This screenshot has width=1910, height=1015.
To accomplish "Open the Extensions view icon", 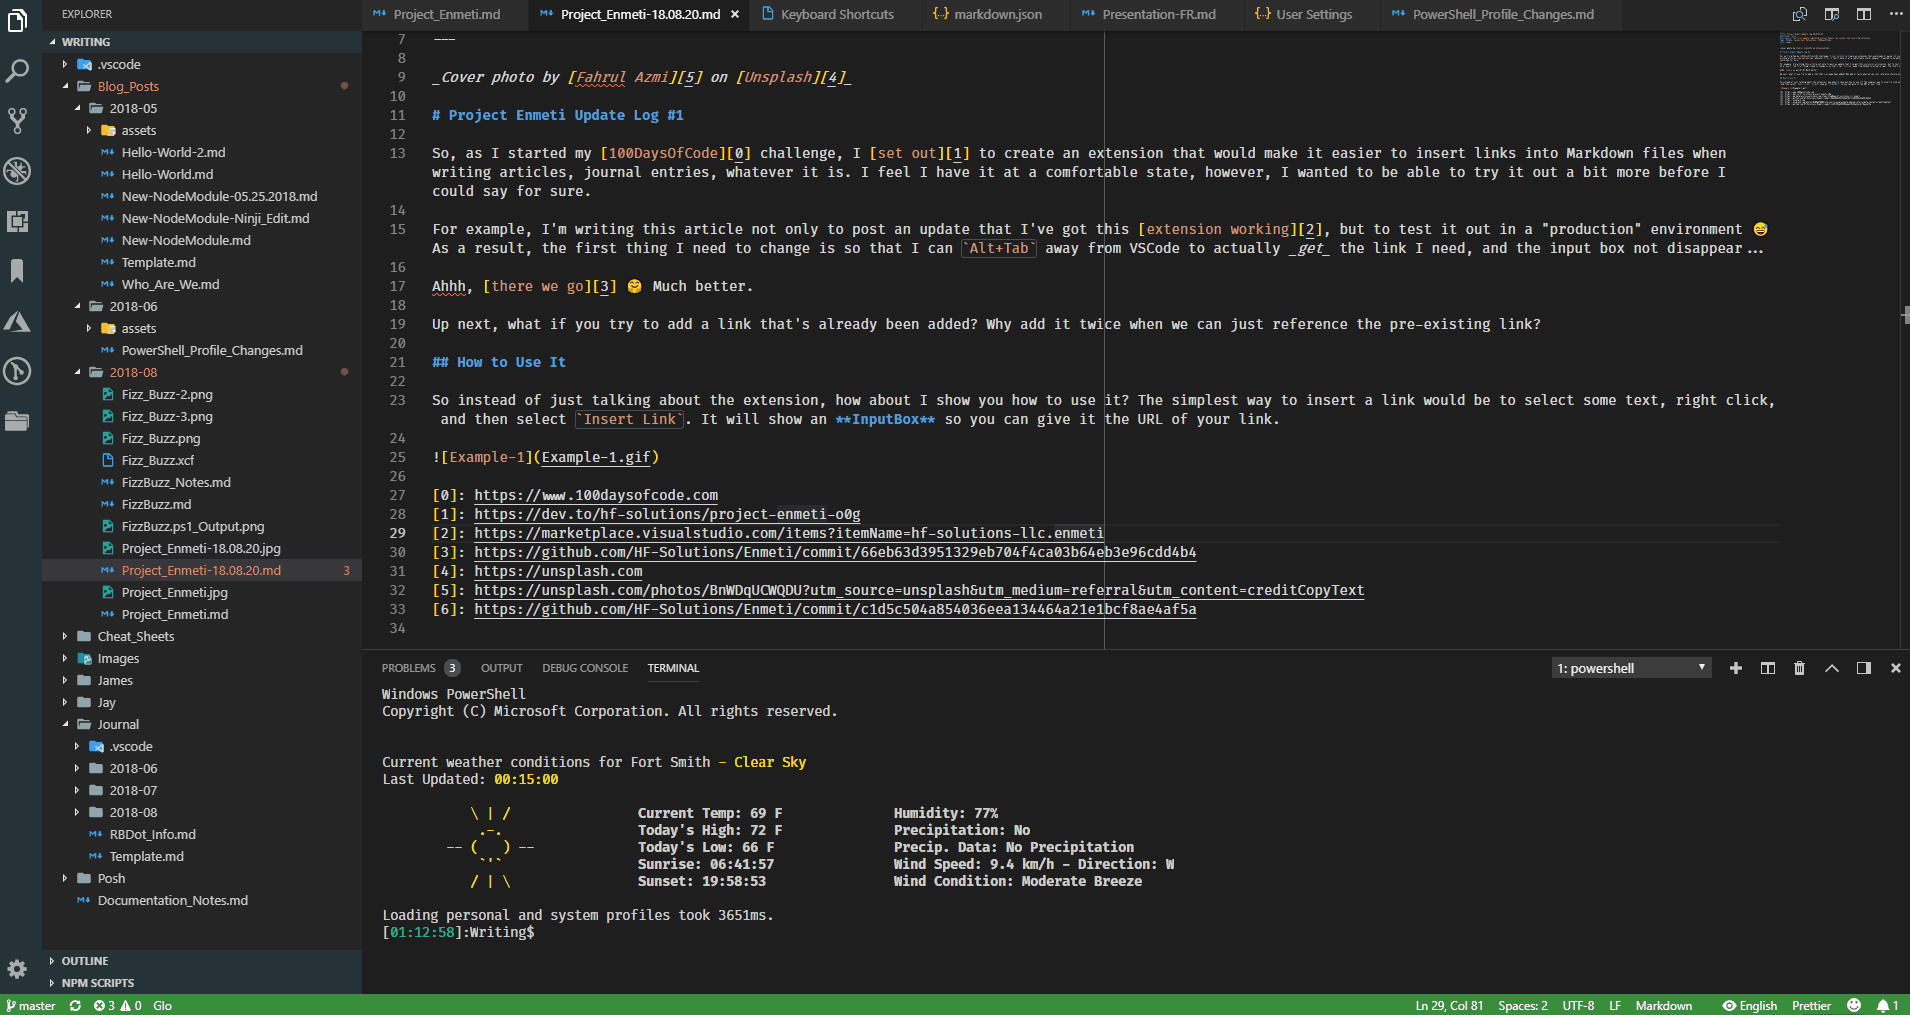I will coord(18,221).
